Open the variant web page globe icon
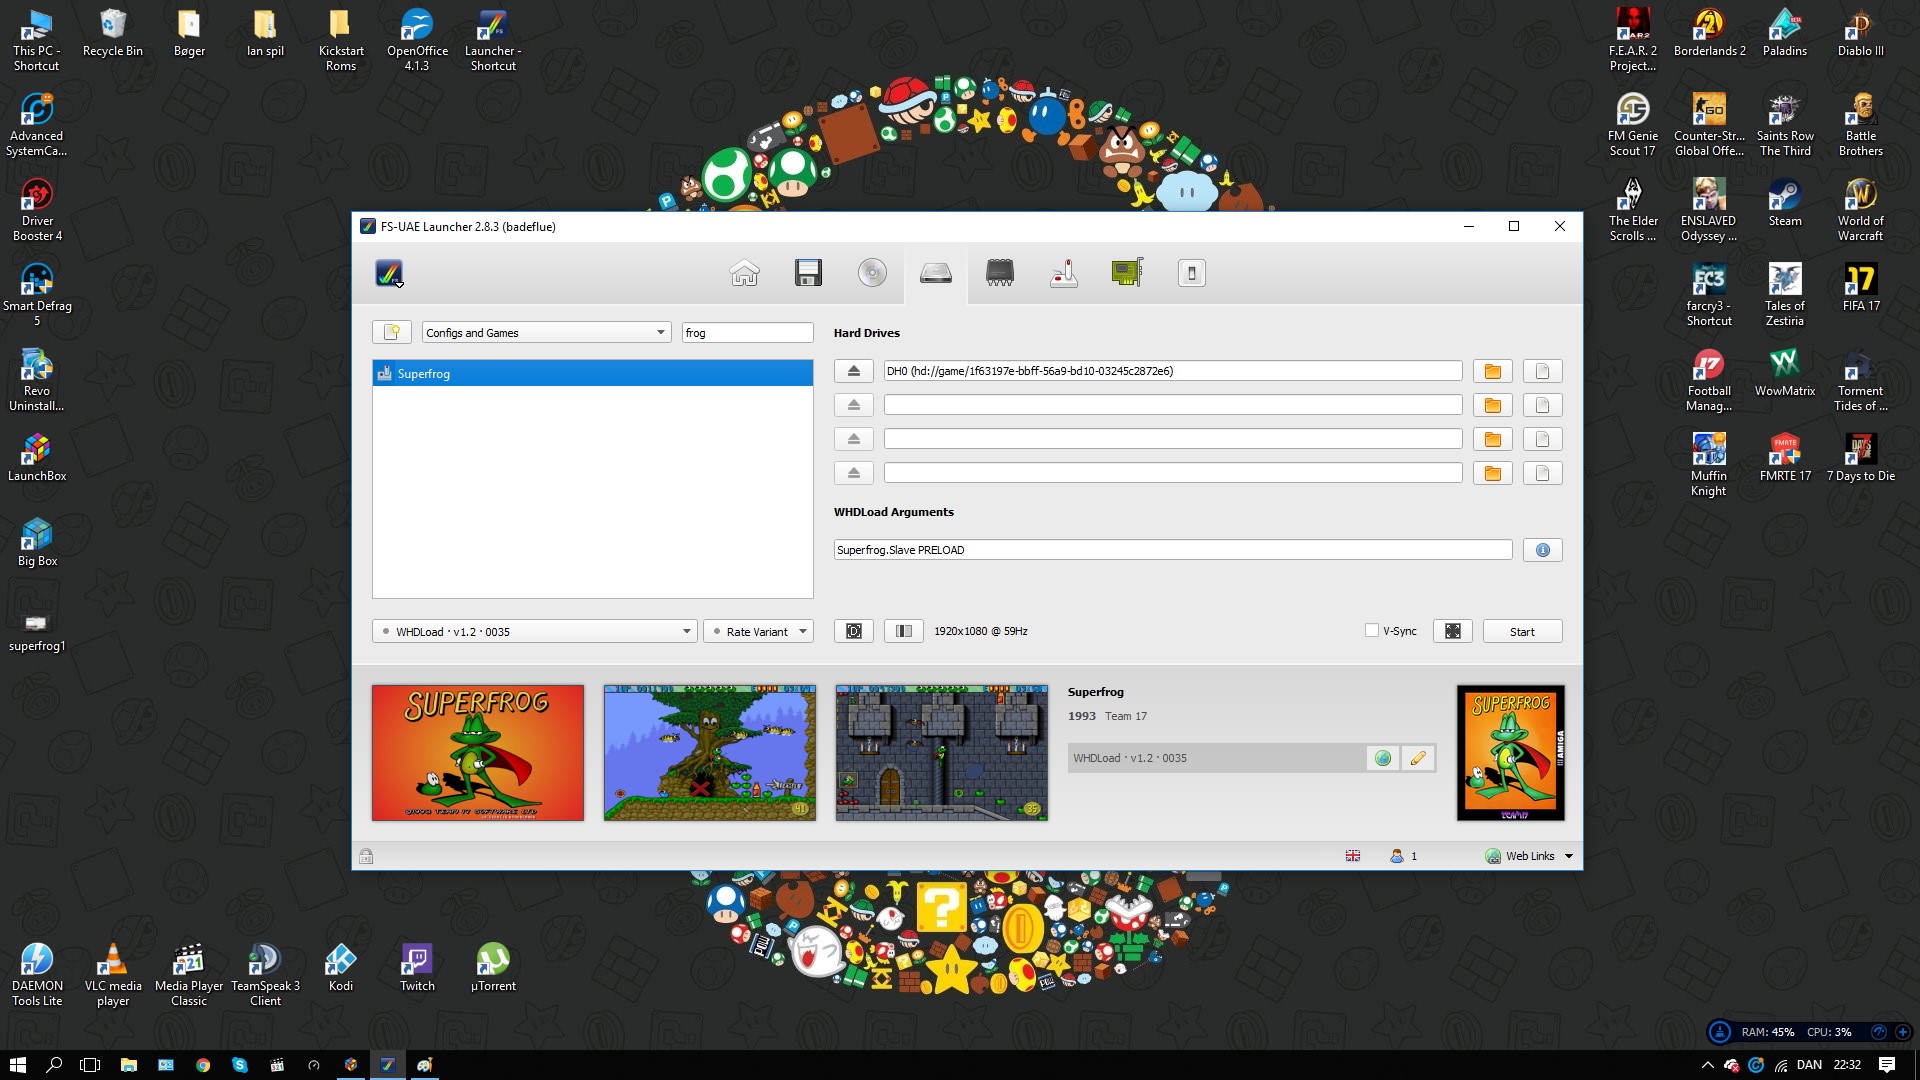Viewport: 1920px width, 1080px height. point(1383,758)
